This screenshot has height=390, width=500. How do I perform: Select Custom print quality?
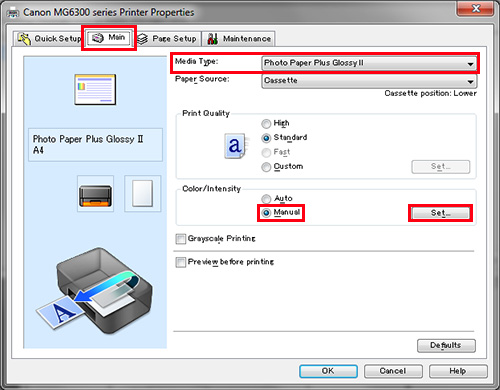(282, 166)
